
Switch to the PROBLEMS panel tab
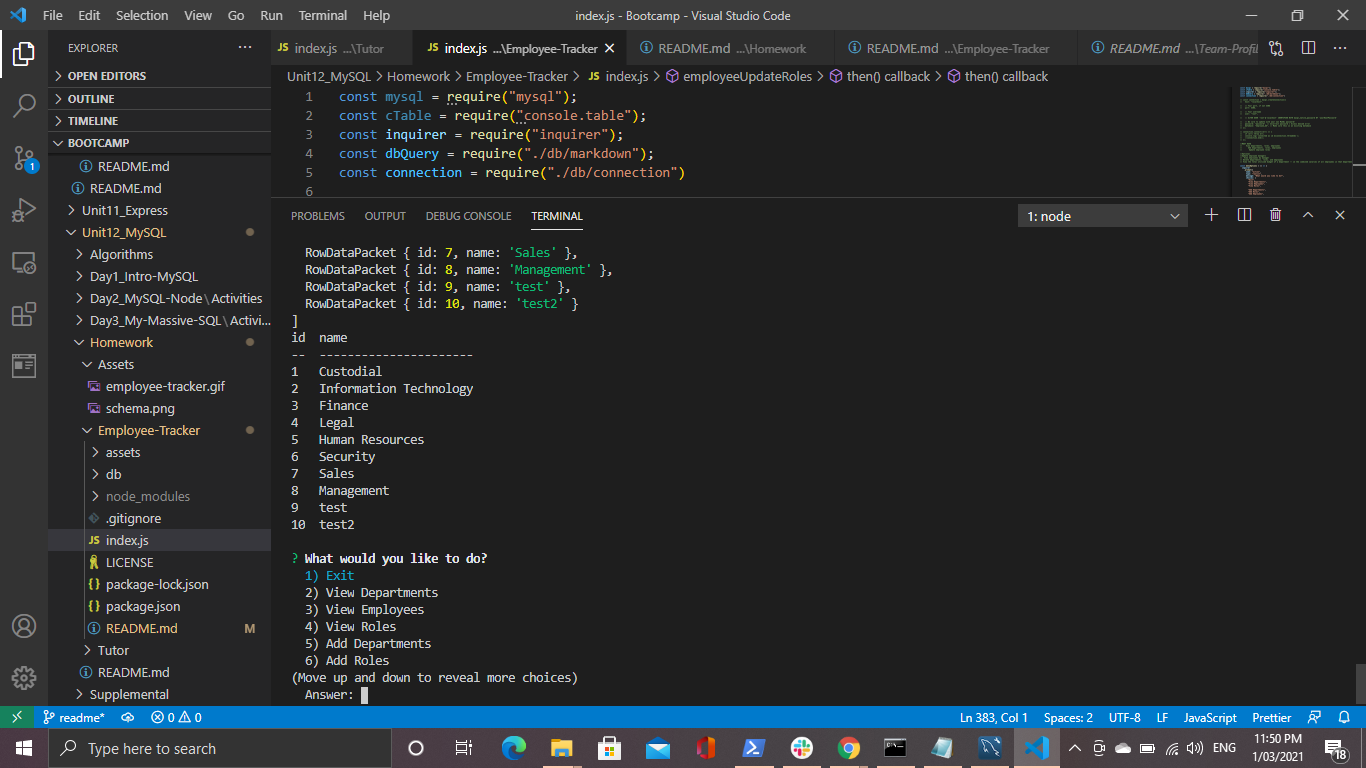(318, 216)
